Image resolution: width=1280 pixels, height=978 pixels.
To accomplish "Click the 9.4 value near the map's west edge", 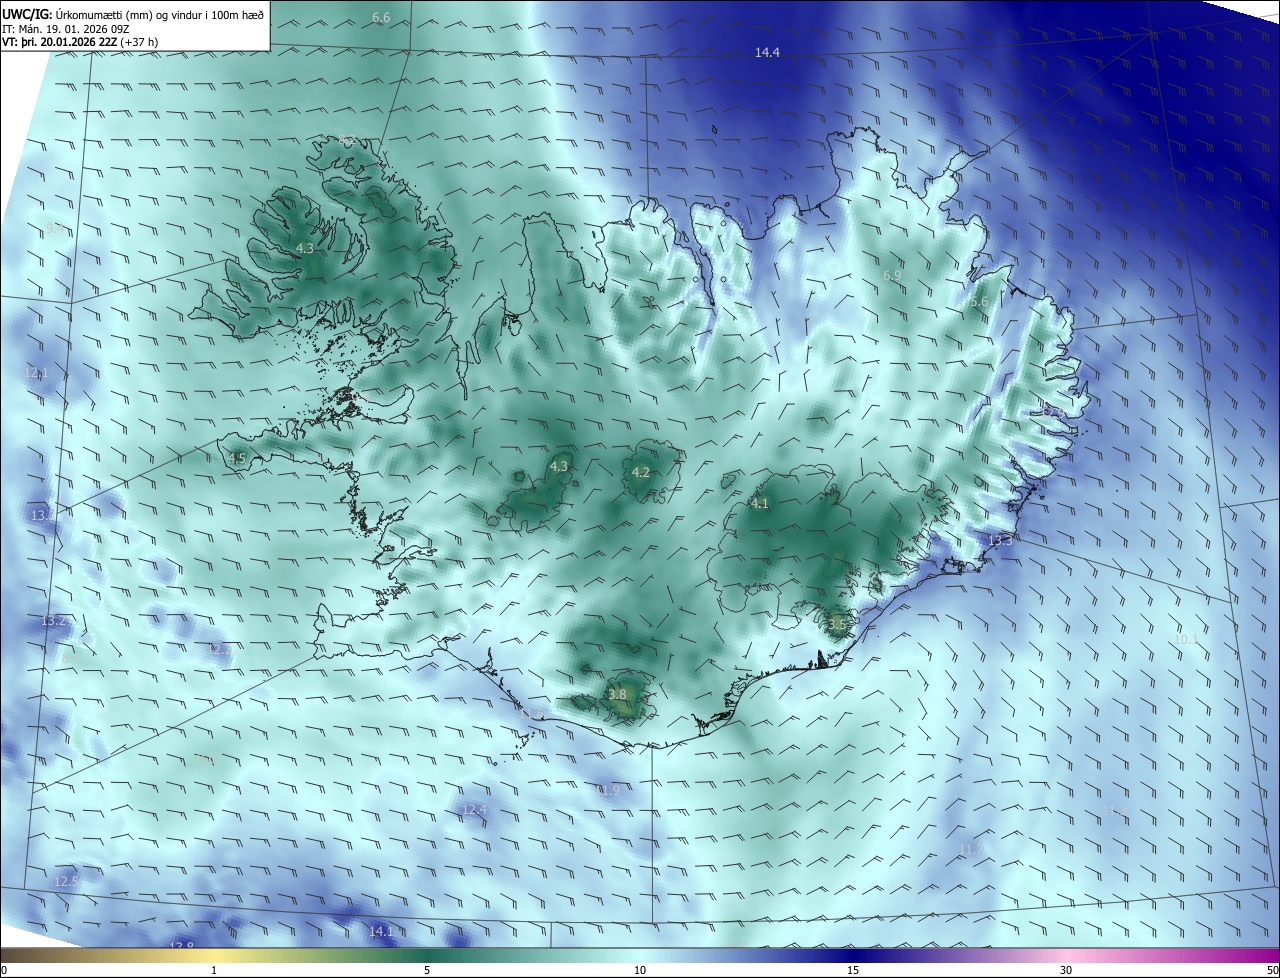I will [54, 229].
